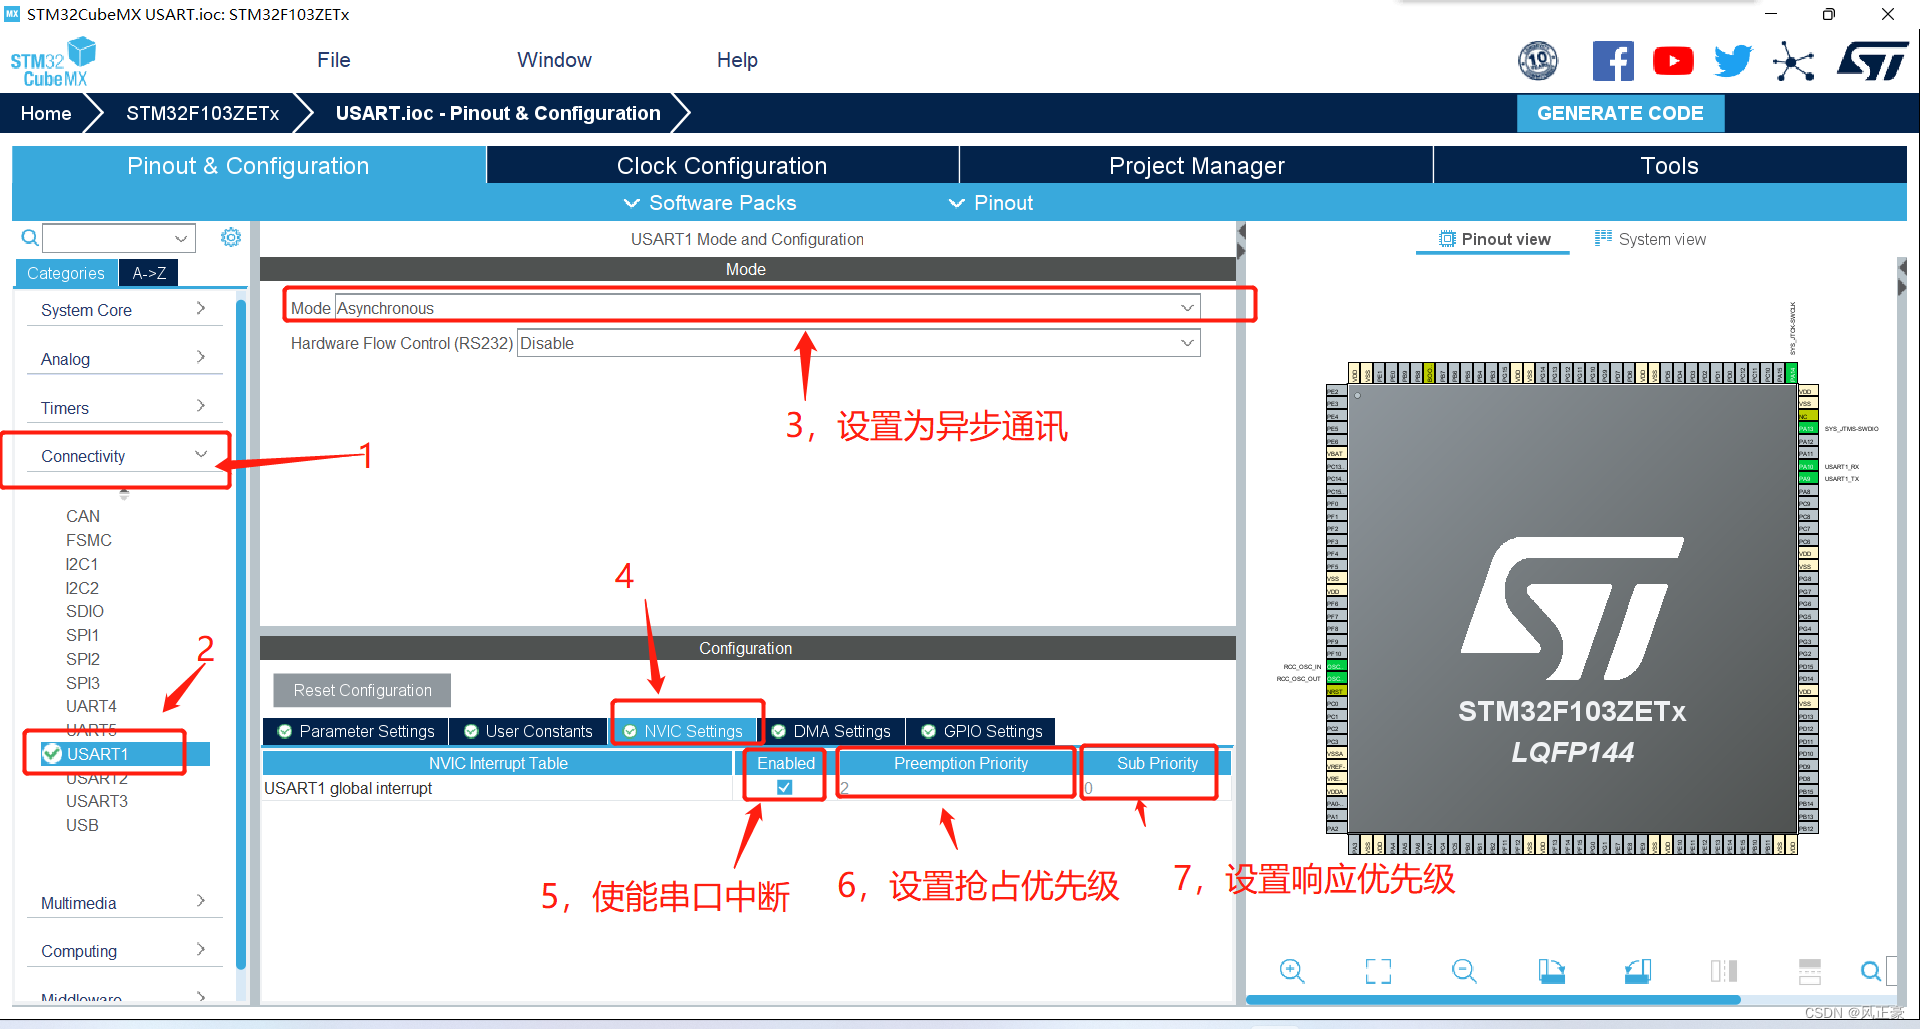Go to Home in the breadcrumb

click(x=46, y=113)
